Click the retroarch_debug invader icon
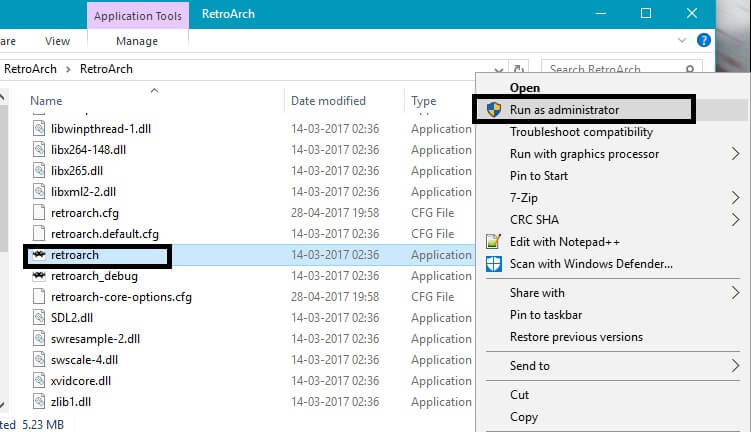The height and width of the screenshot is (432, 751). 39,275
